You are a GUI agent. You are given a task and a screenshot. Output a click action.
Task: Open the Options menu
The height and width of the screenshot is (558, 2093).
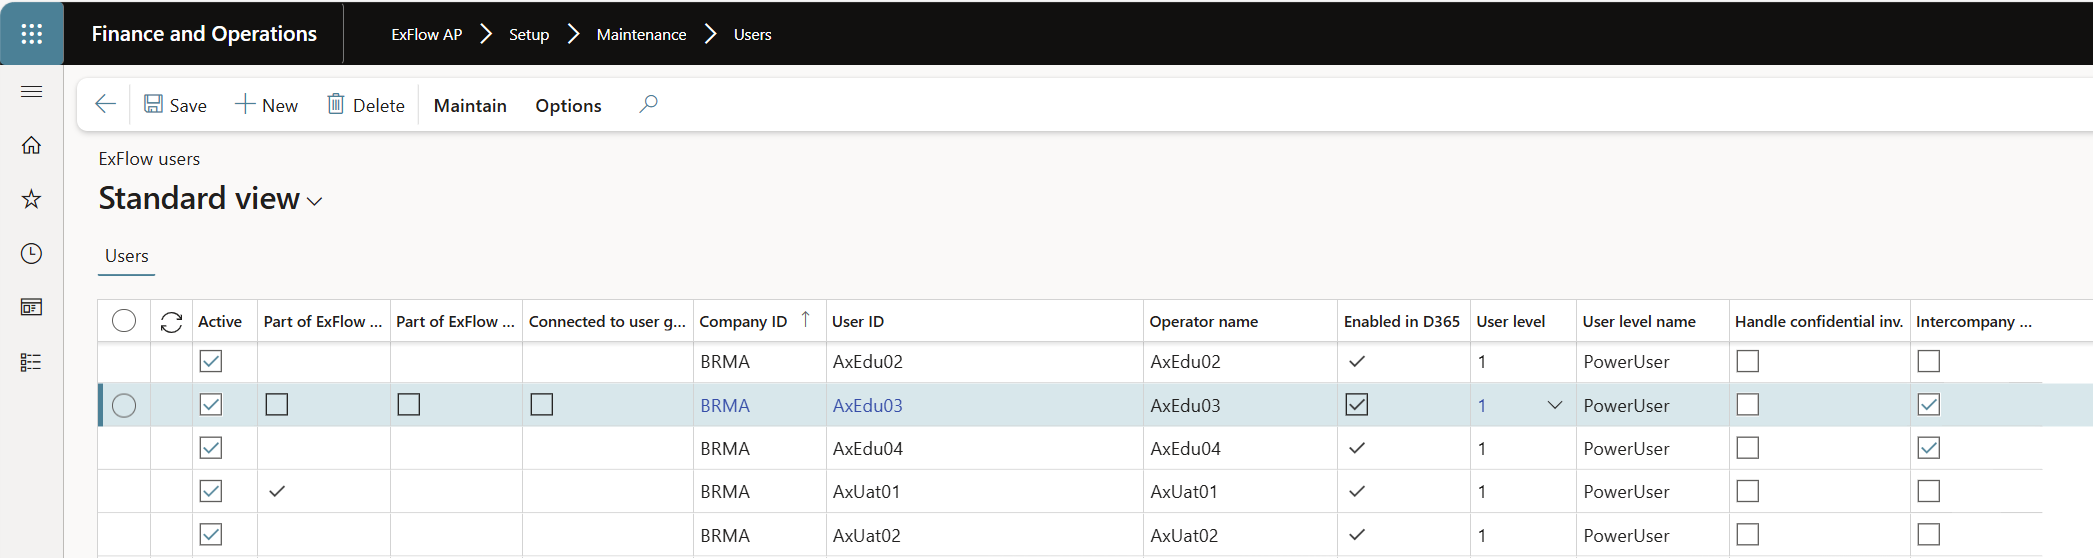pos(568,105)
